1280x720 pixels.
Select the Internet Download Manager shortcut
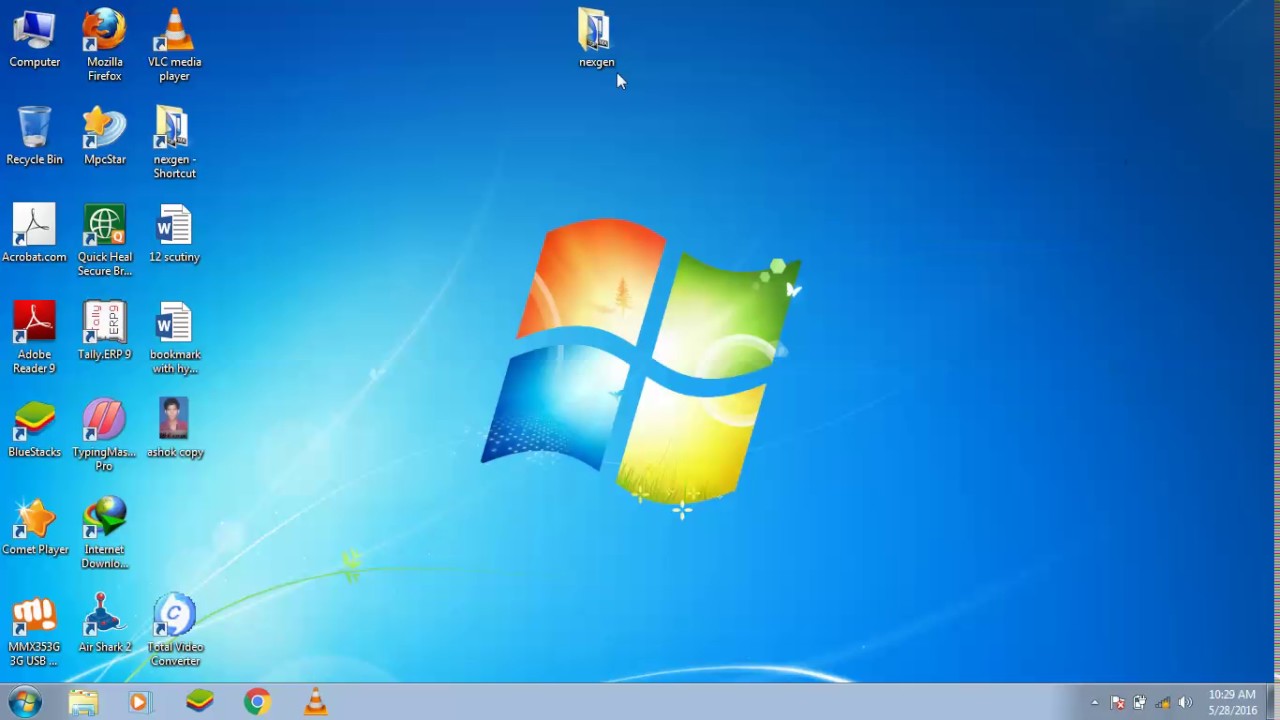pos(104,533)
